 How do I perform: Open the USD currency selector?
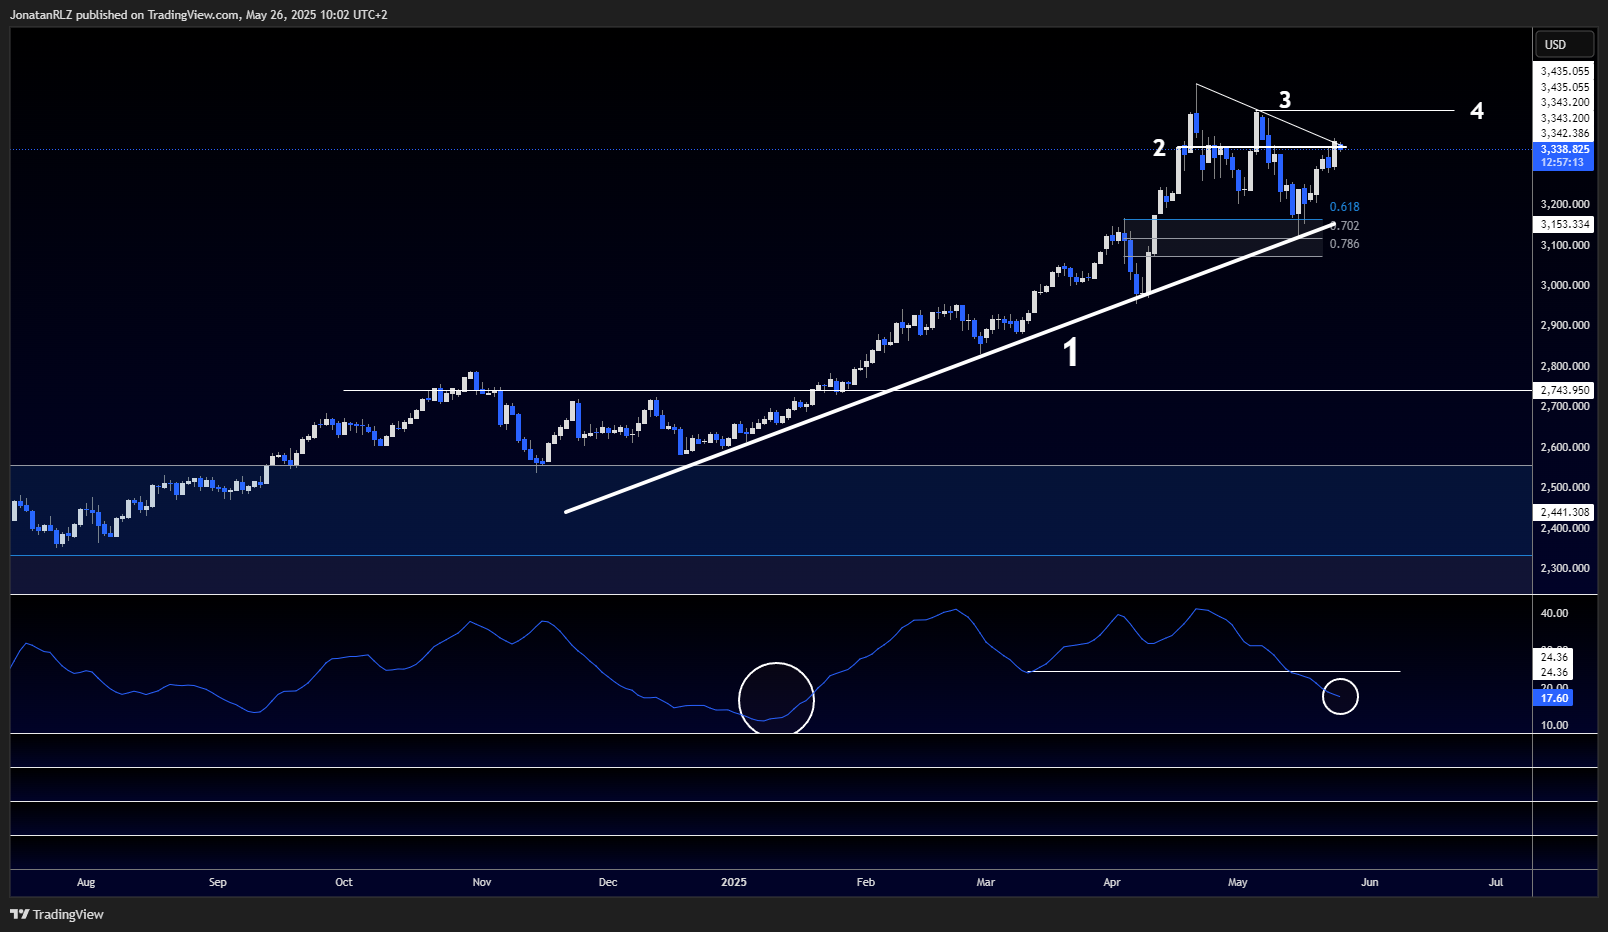click(1555, 44)
